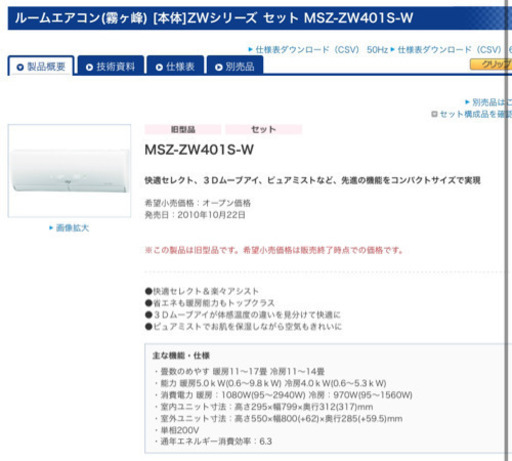Screen dimensions: 512x461
Task: Open the 製品概要 tab
Action: click(40, 66)
